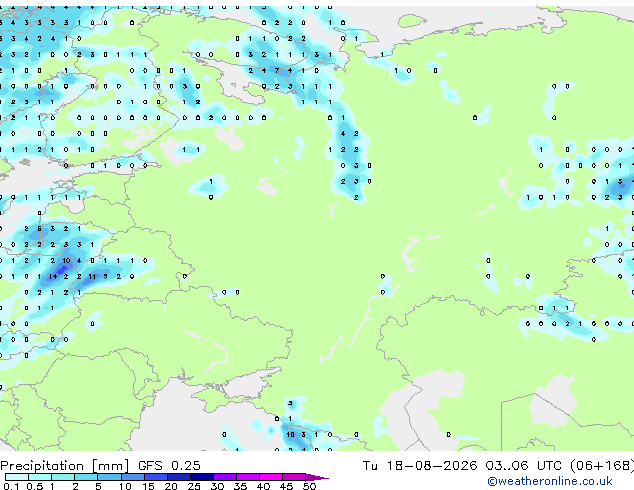
Task: Click the '11' precipitation value on map
Action: [92, 277]
